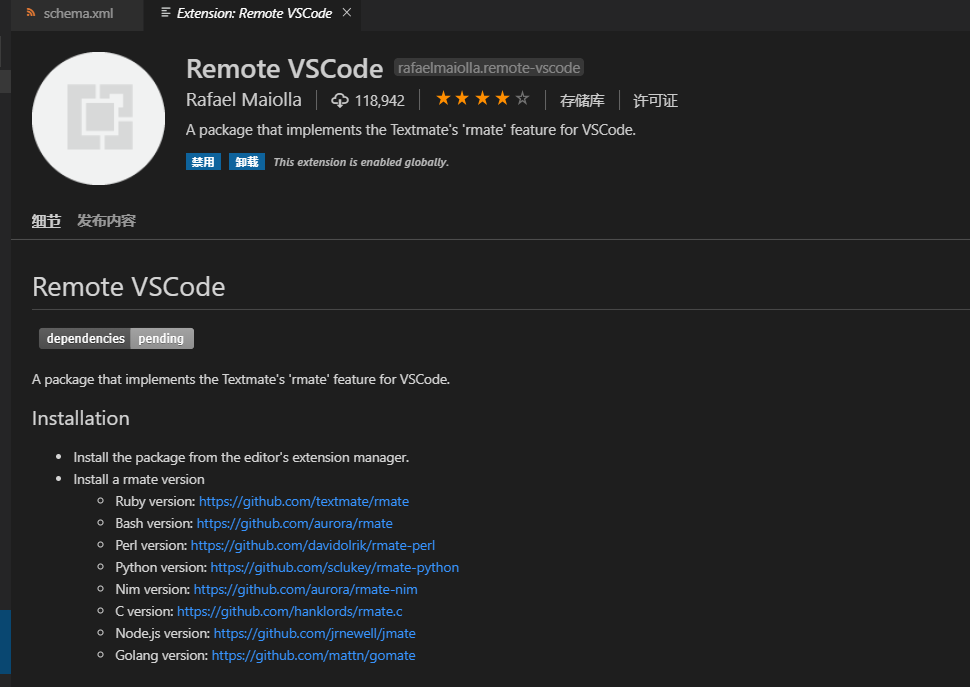Close the Extension: Remote VSCode tab
The height and width of the screenshot is (687, 970).
[x=347, y=14]
